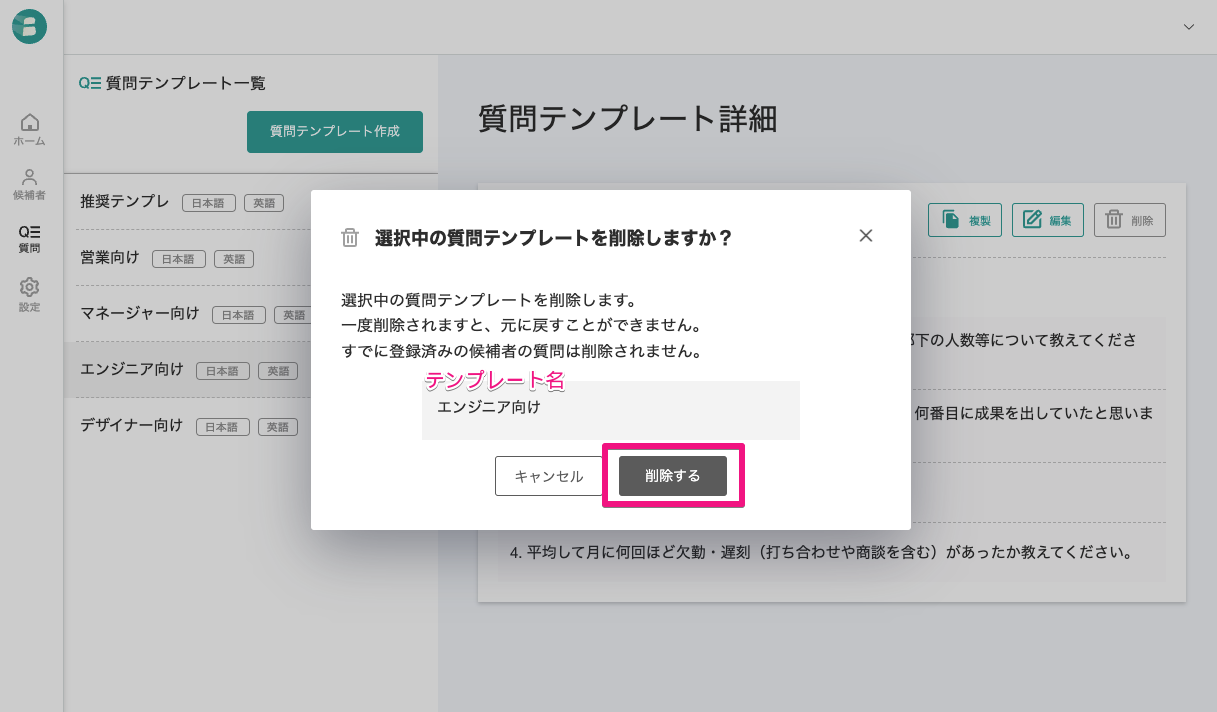The width and height of the screenshot is (1217, 712).
Task: Click the 複製 duplicate button
Action: coord(965,220)
